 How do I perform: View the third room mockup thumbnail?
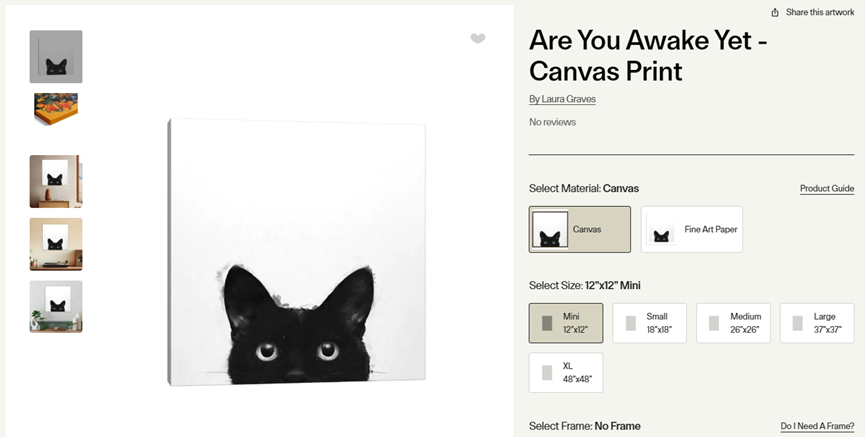point(56,181)
